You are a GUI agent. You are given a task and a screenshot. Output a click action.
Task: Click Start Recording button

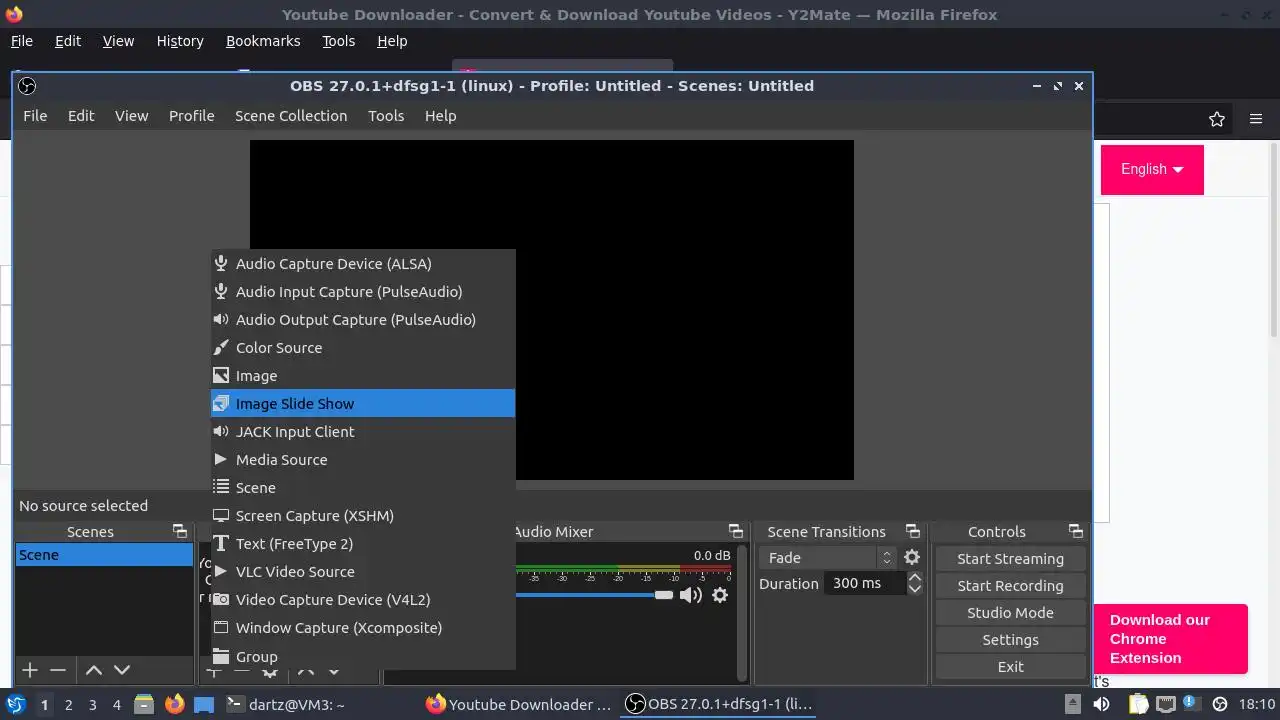pyautogui.click(x=1010, y=586)
